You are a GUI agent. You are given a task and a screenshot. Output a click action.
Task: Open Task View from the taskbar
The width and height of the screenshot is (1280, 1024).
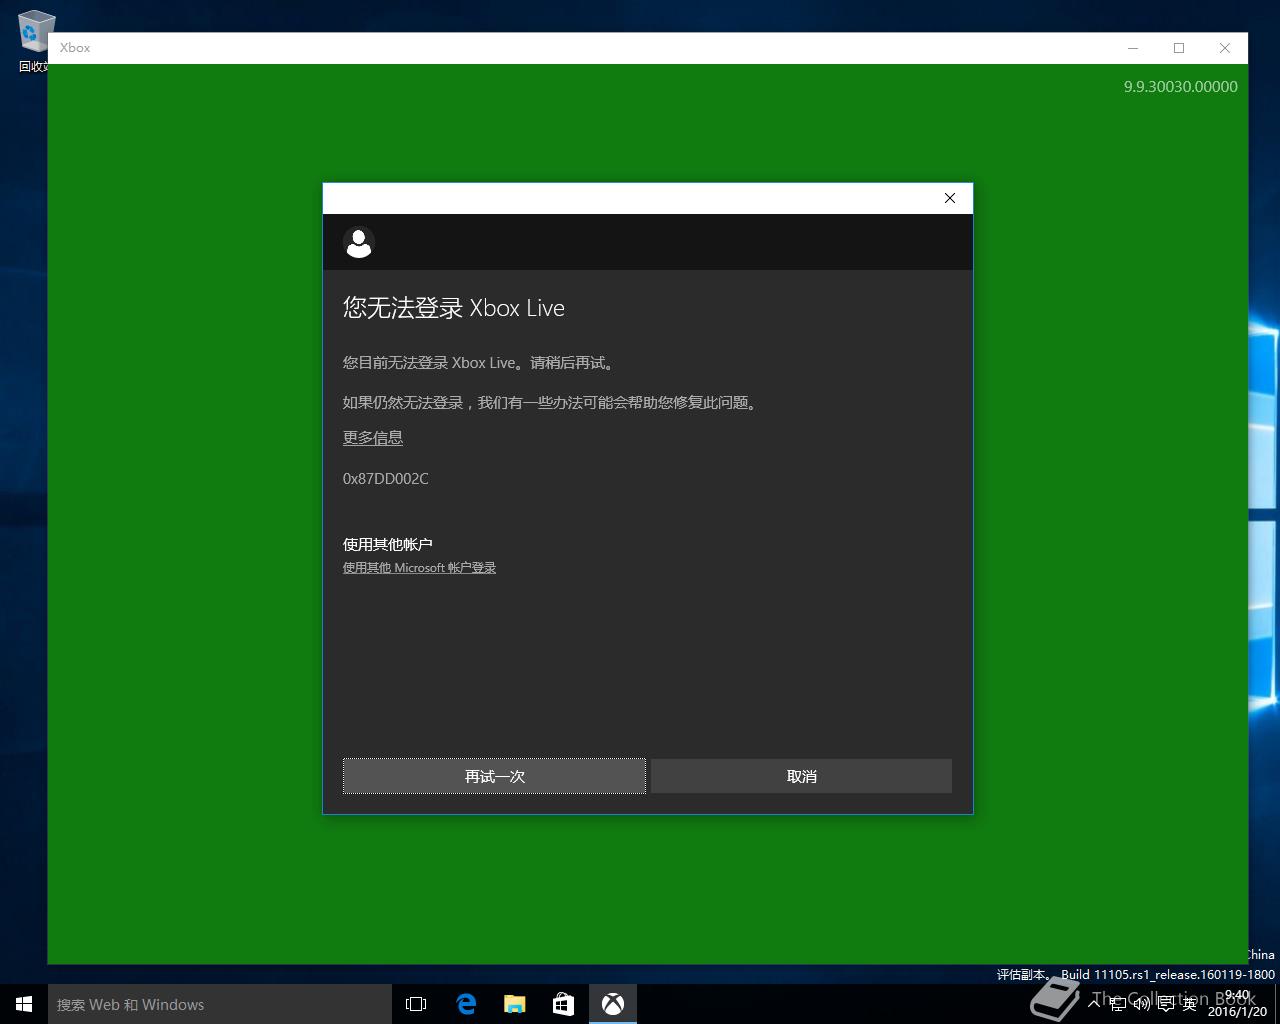point(416,1004)
